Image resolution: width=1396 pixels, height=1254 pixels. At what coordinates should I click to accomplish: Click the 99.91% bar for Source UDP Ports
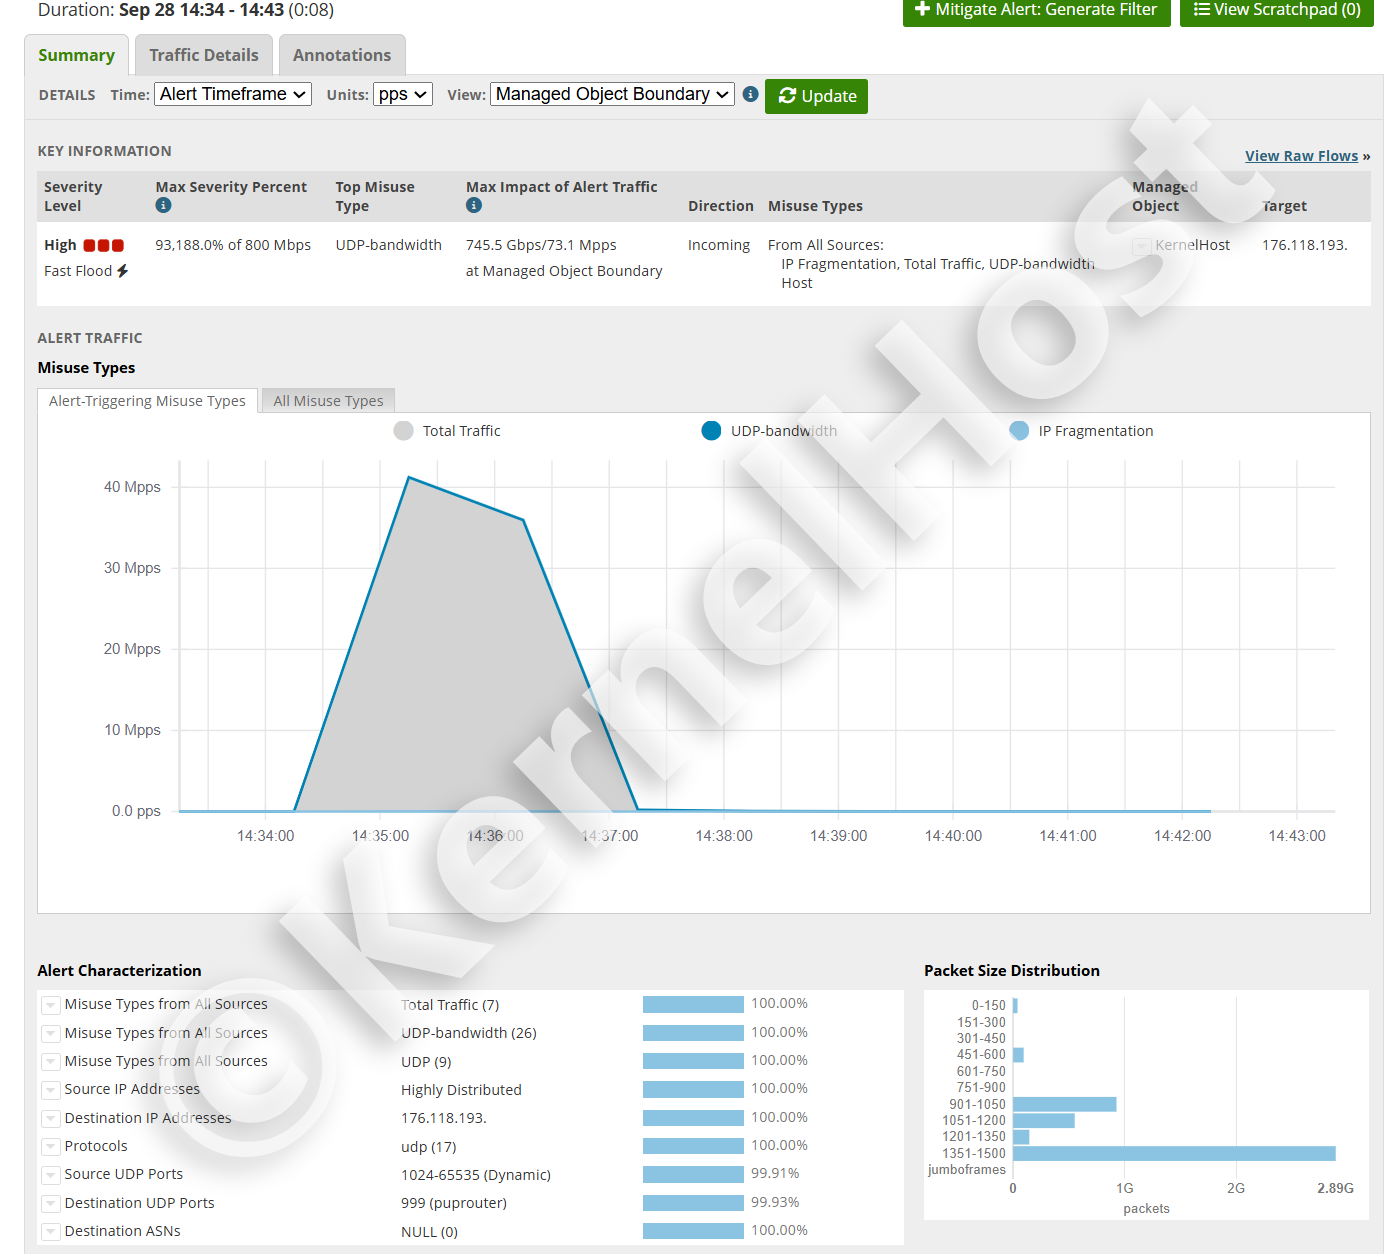(x=693, y=1174)
